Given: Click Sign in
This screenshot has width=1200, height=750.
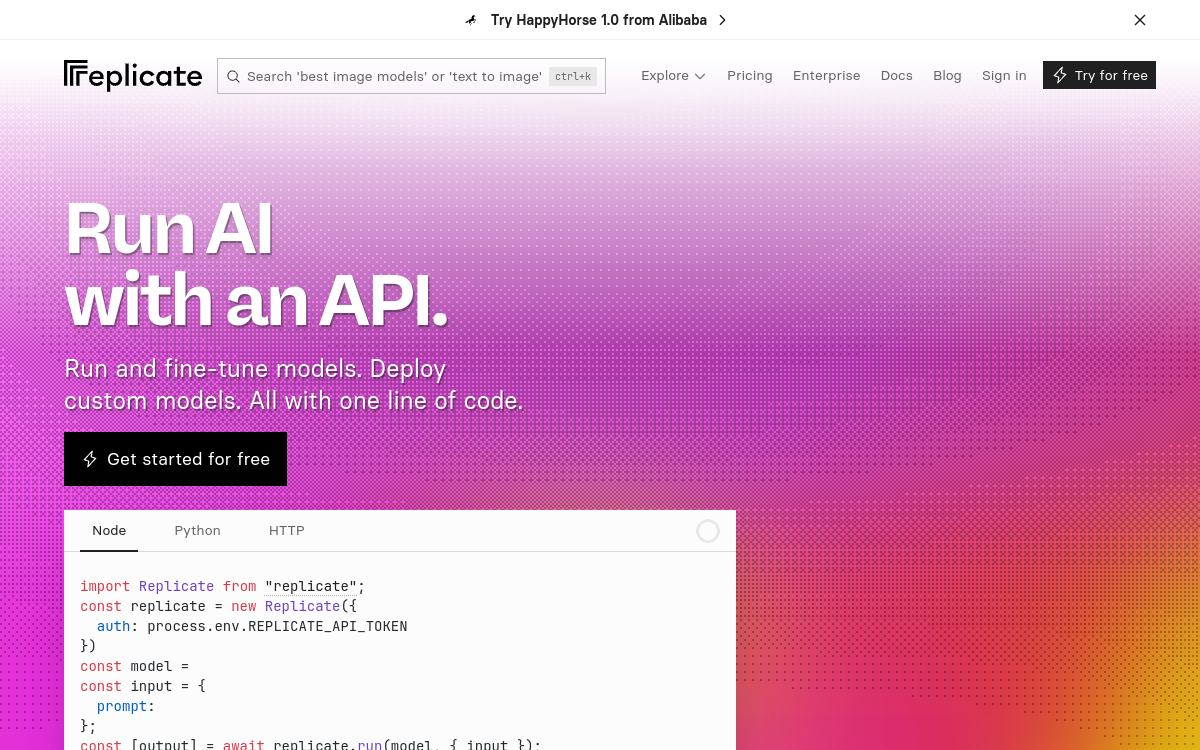Looking at the screenshot, I should coord(1004,76).
